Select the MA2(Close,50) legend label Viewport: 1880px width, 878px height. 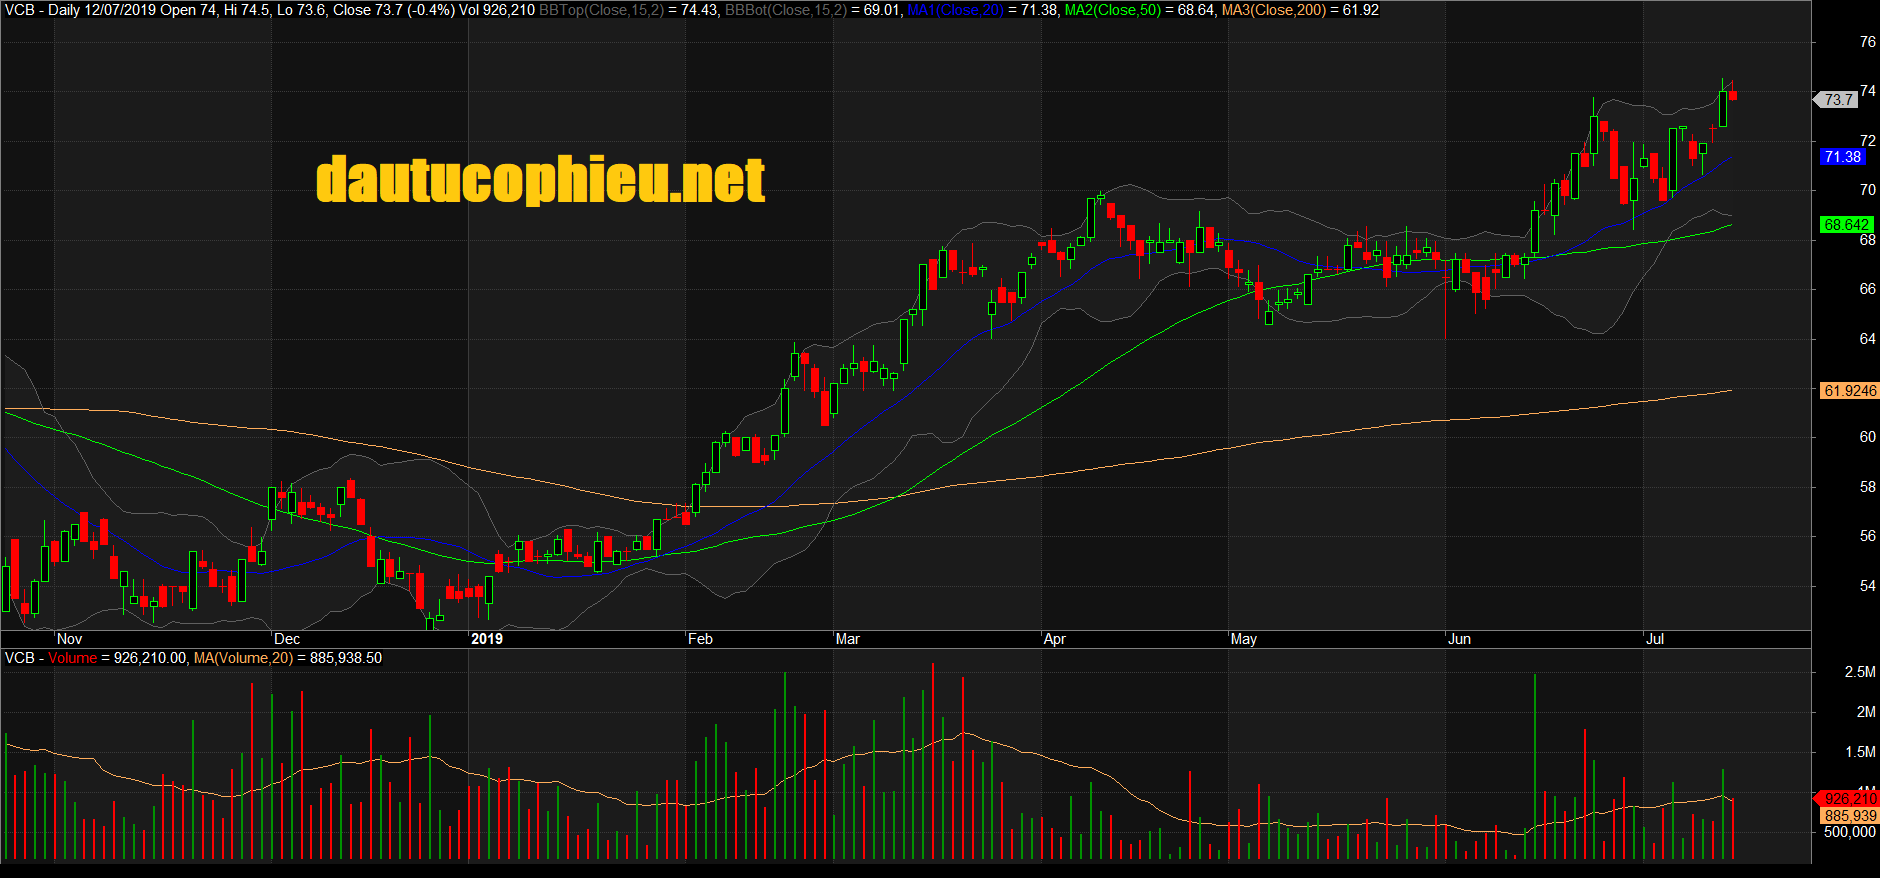[x=1112, y=10]
